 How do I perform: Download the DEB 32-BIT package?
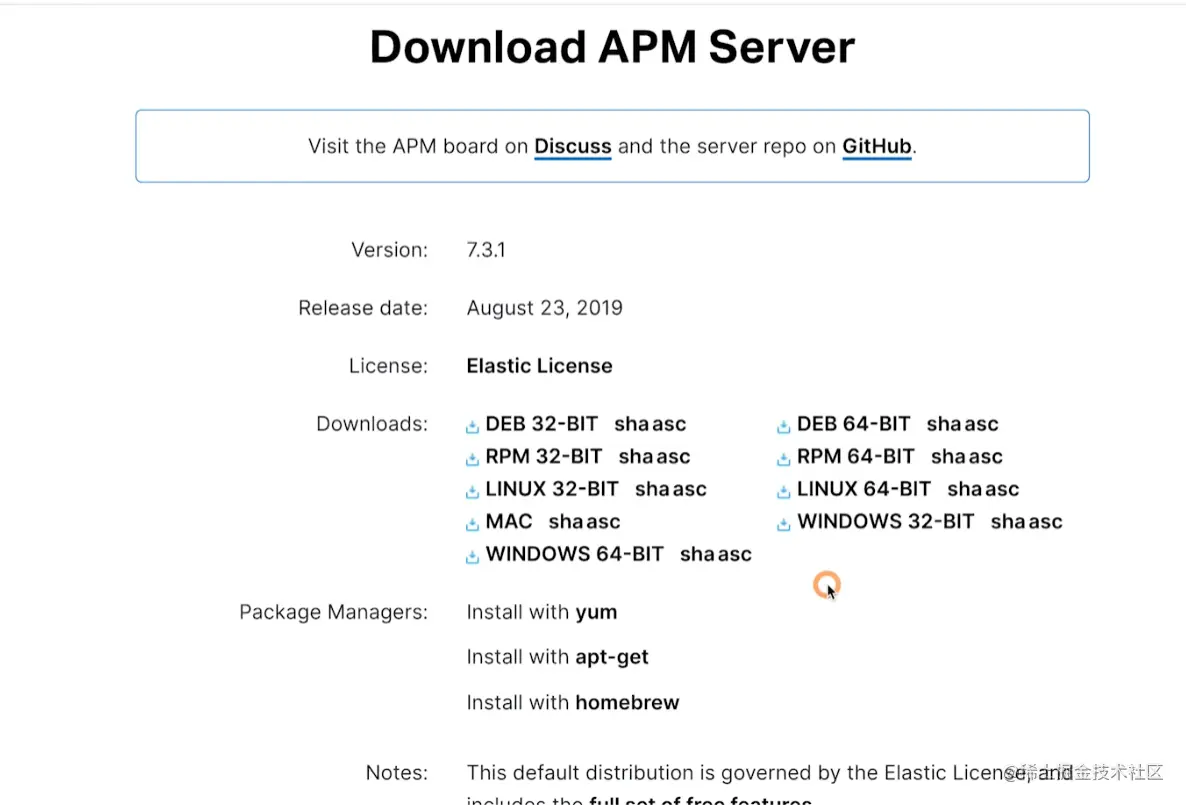pos(542,424)
